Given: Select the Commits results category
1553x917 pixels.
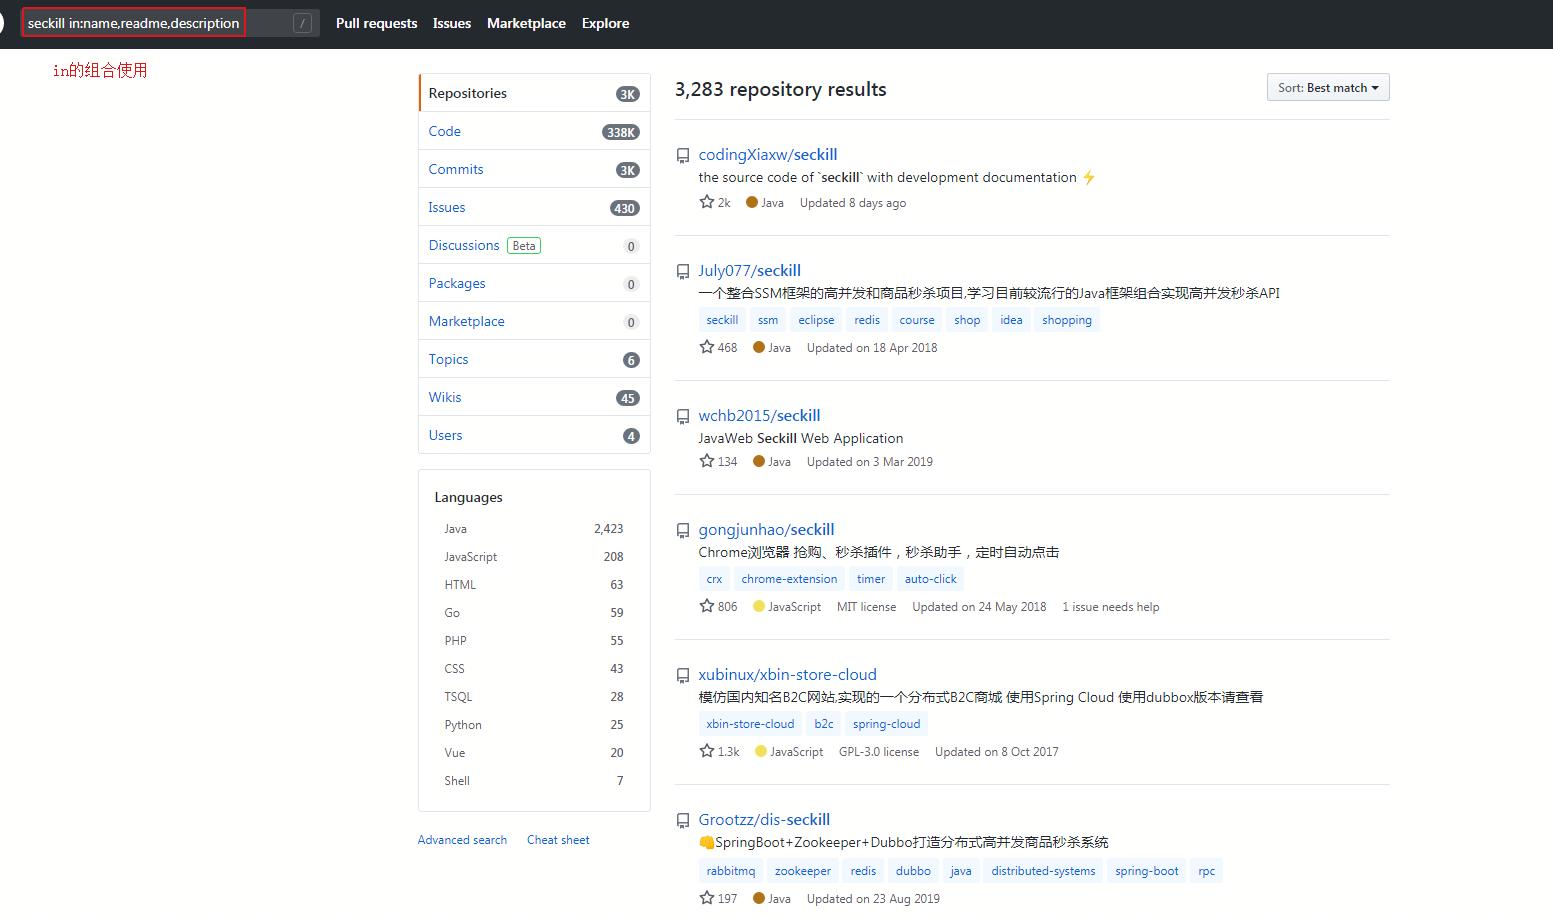Looking at the screenshot, I should [x=534, y=169].
